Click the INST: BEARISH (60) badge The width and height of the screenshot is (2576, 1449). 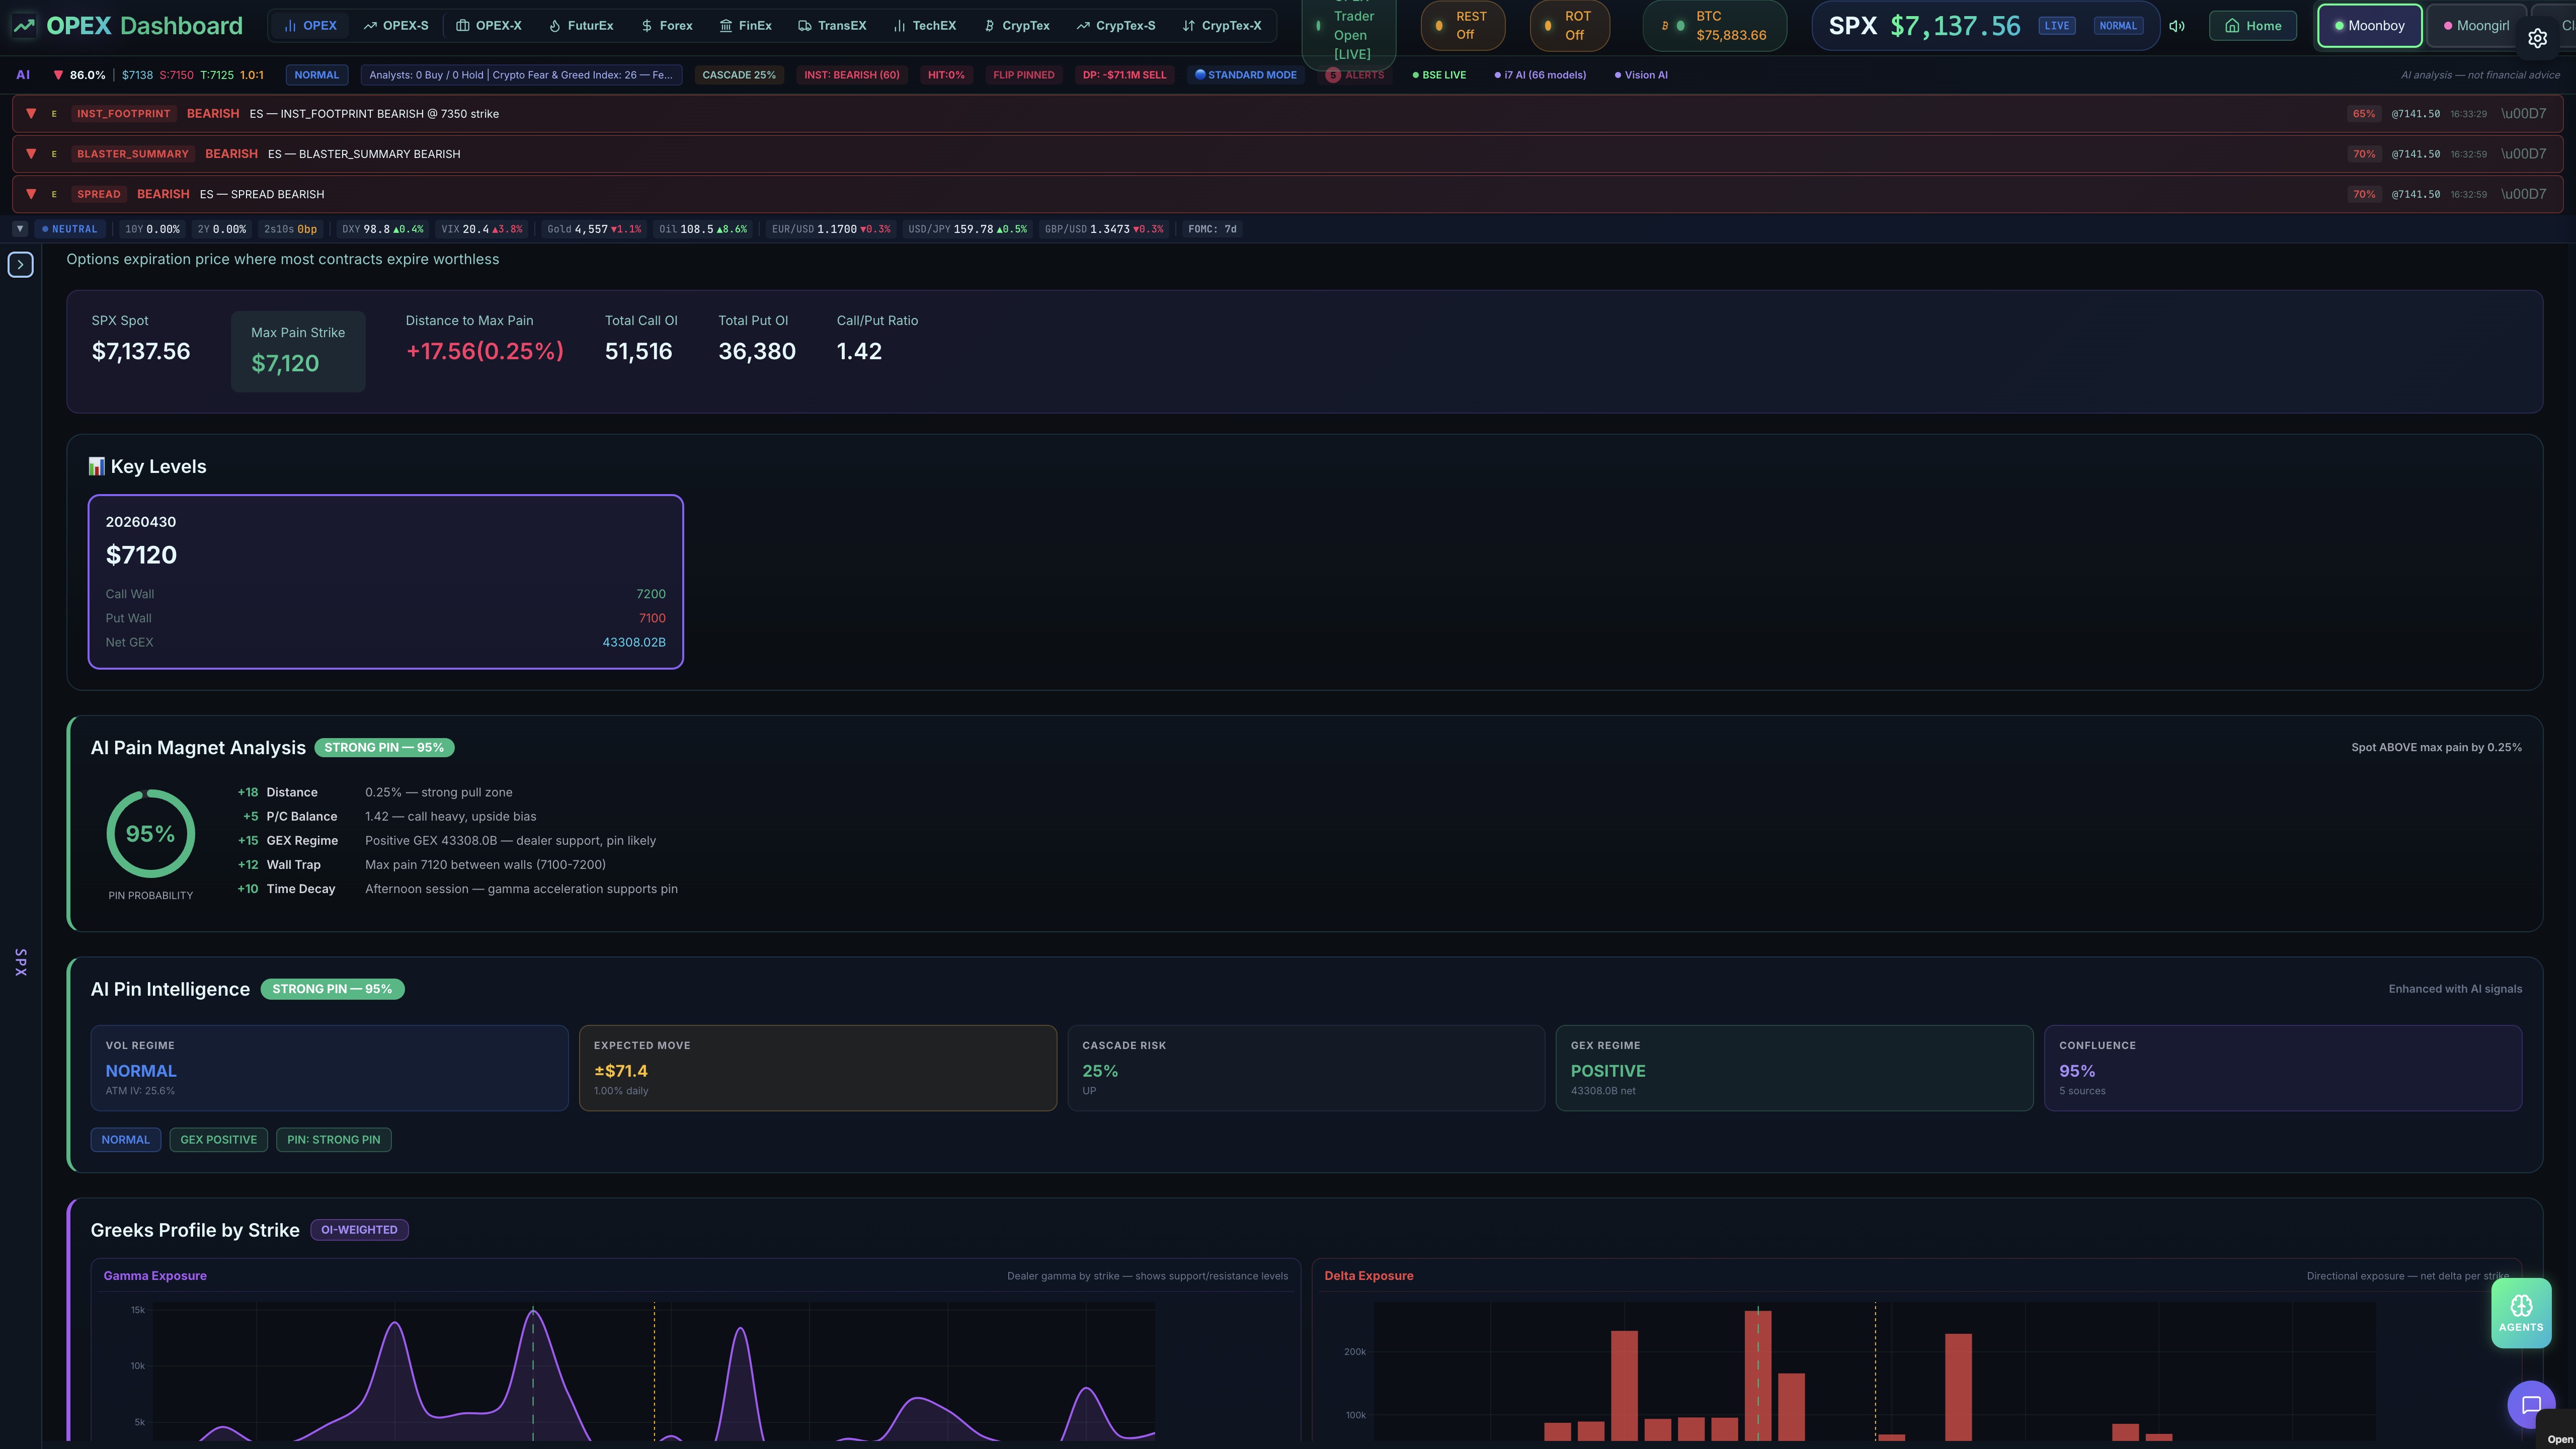tap(852, 75)
